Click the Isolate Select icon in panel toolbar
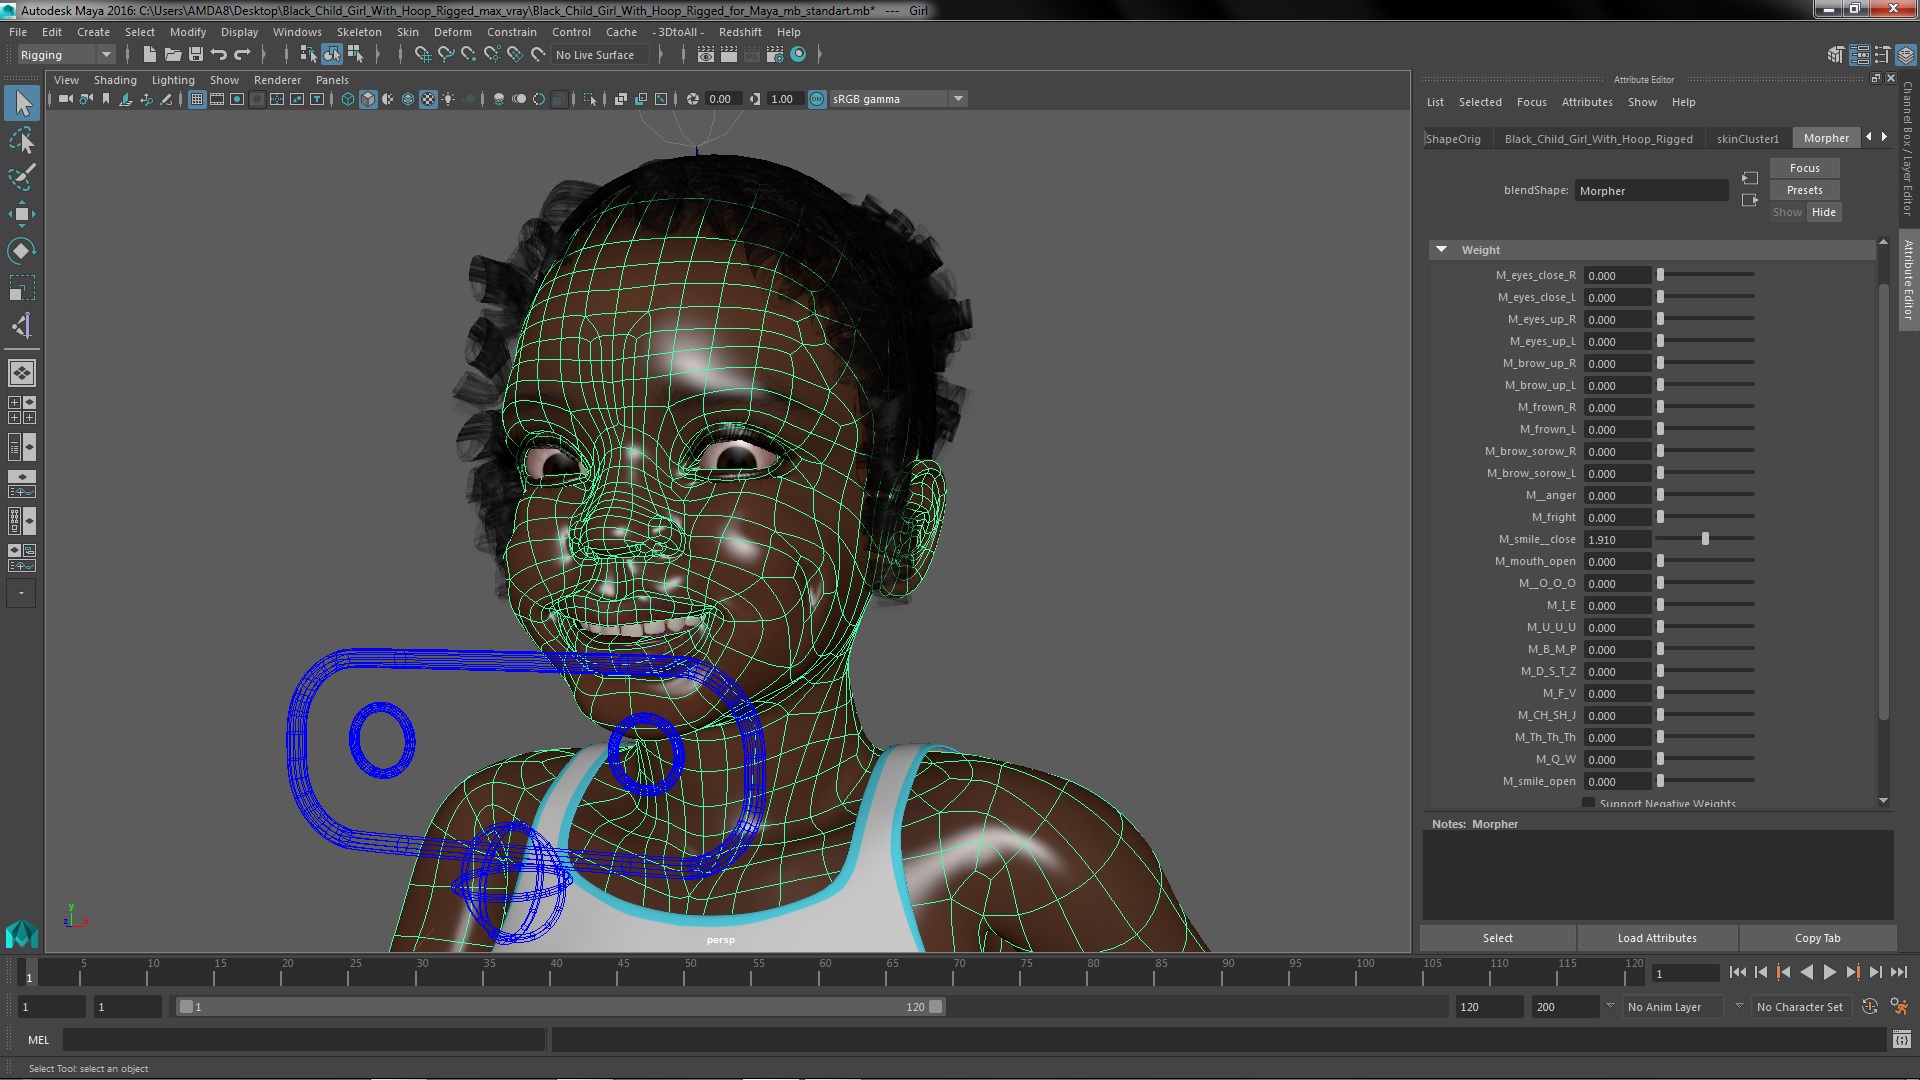 pos(590,99)
